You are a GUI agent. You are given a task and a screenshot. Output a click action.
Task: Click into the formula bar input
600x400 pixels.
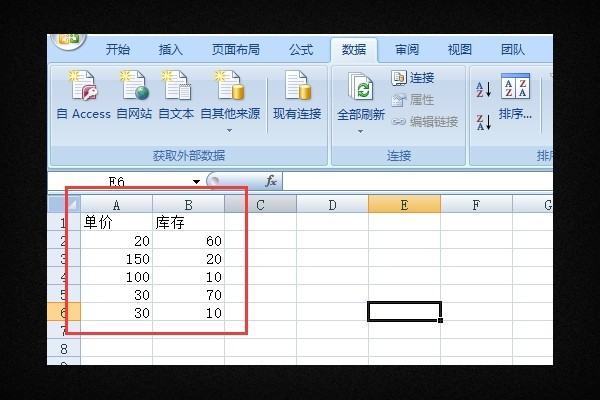pos(417,181)
